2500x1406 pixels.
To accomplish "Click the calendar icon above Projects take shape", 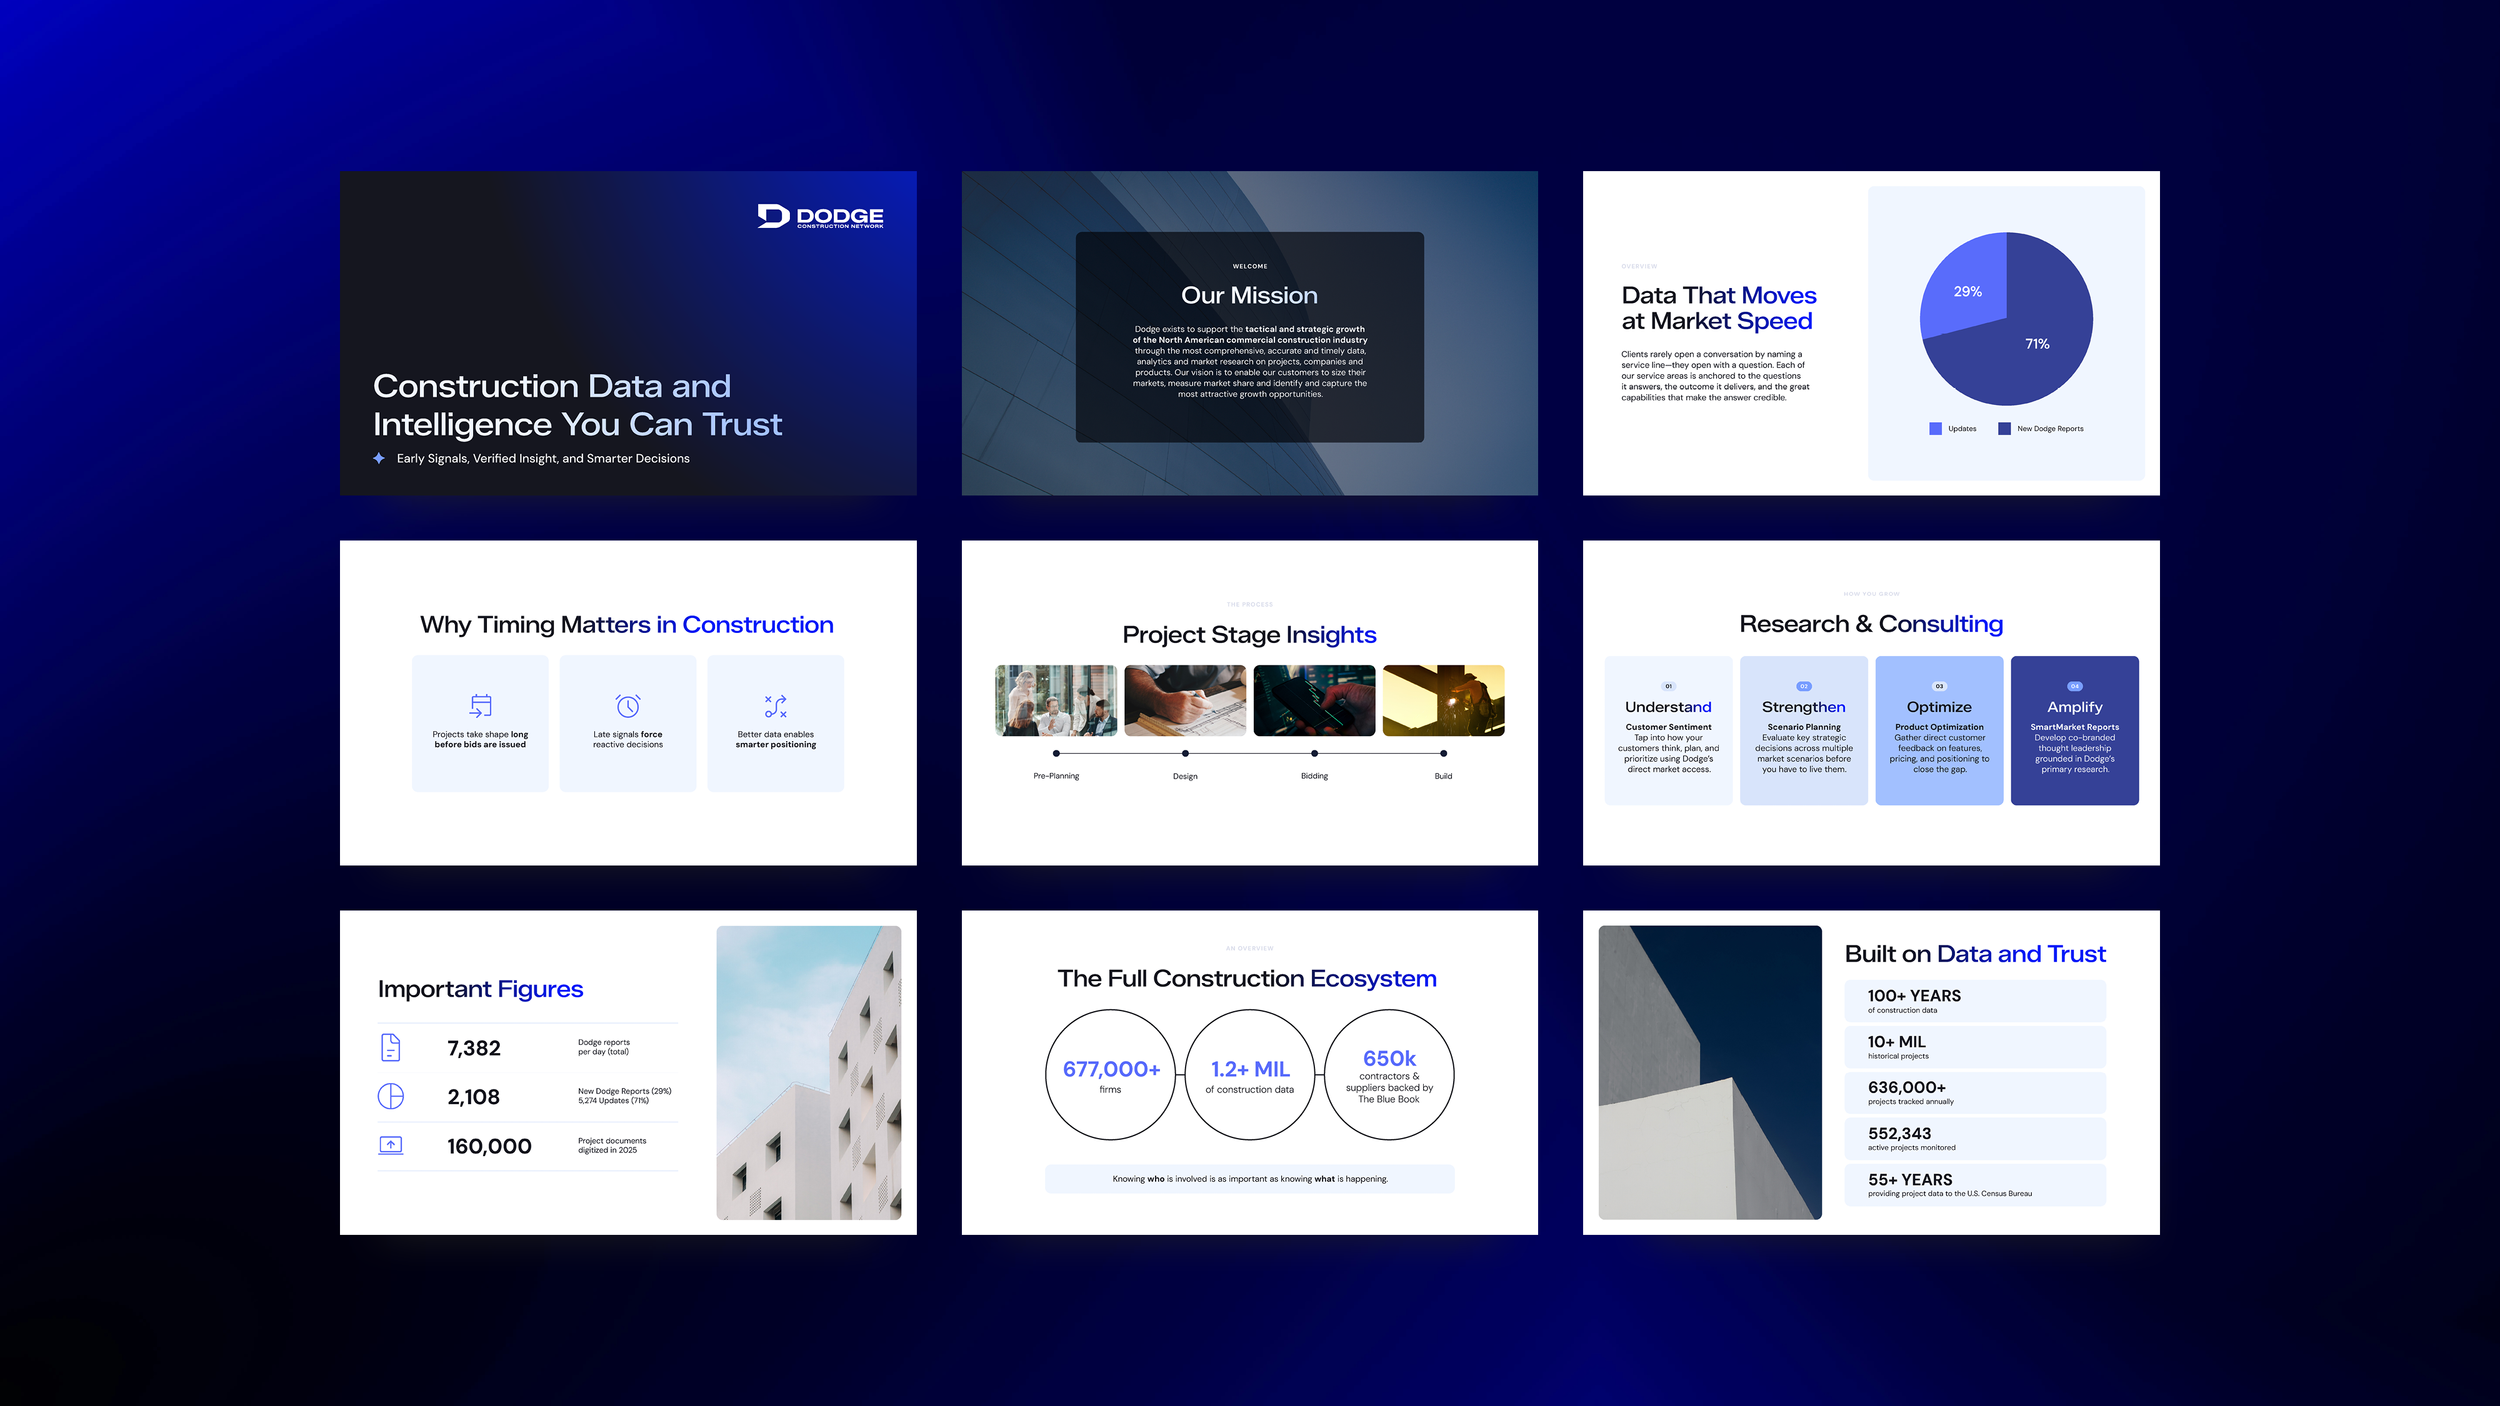I will 481,706.
